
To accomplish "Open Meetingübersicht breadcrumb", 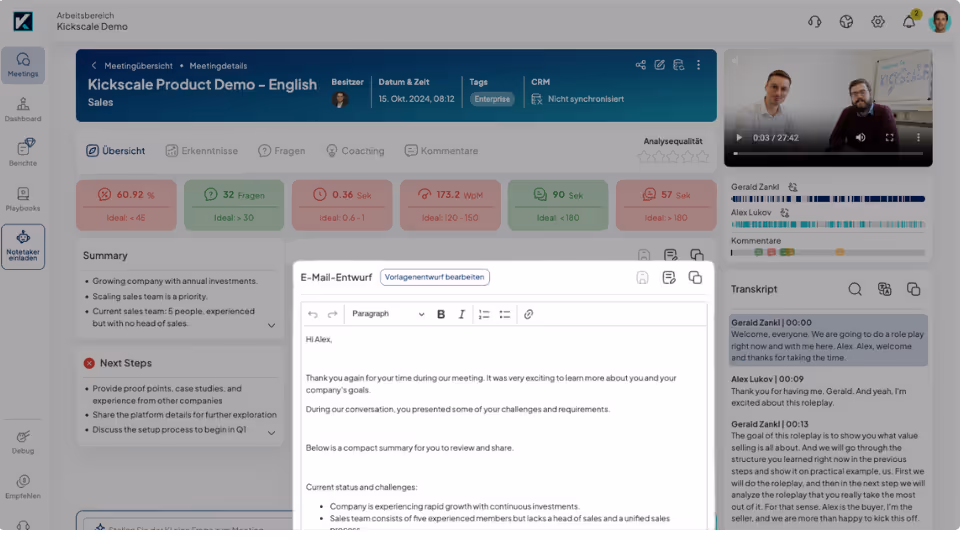I will coord(138,66).
